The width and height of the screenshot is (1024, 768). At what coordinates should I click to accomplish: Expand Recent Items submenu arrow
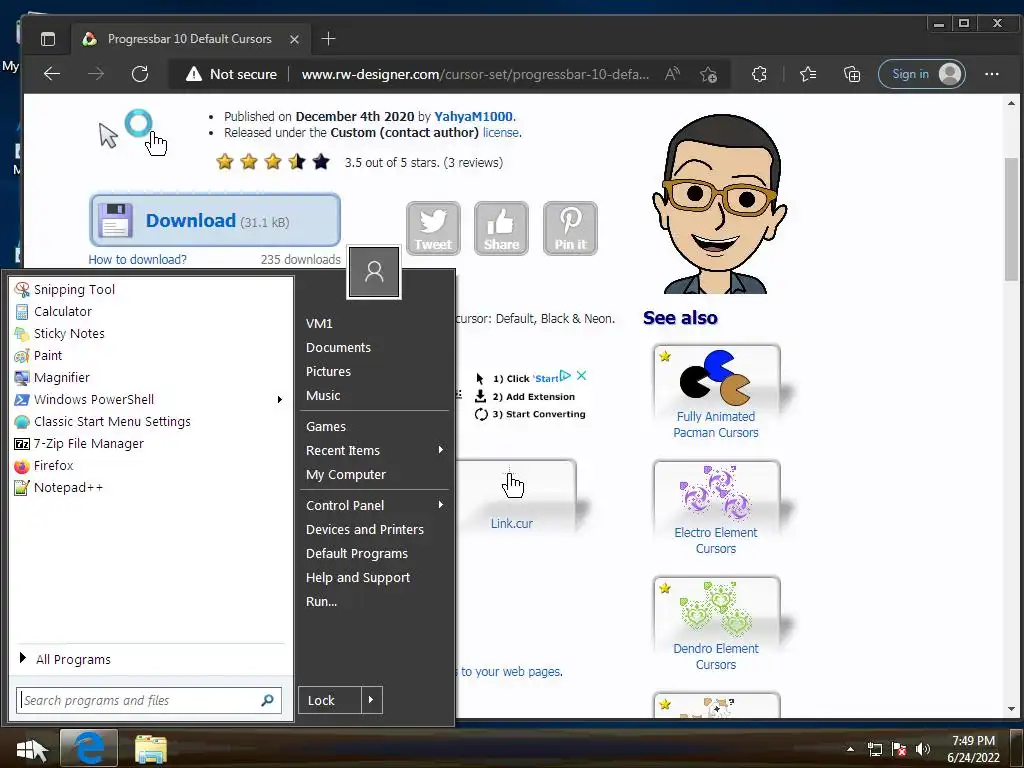pyautogui.click(x=441, y=449)
